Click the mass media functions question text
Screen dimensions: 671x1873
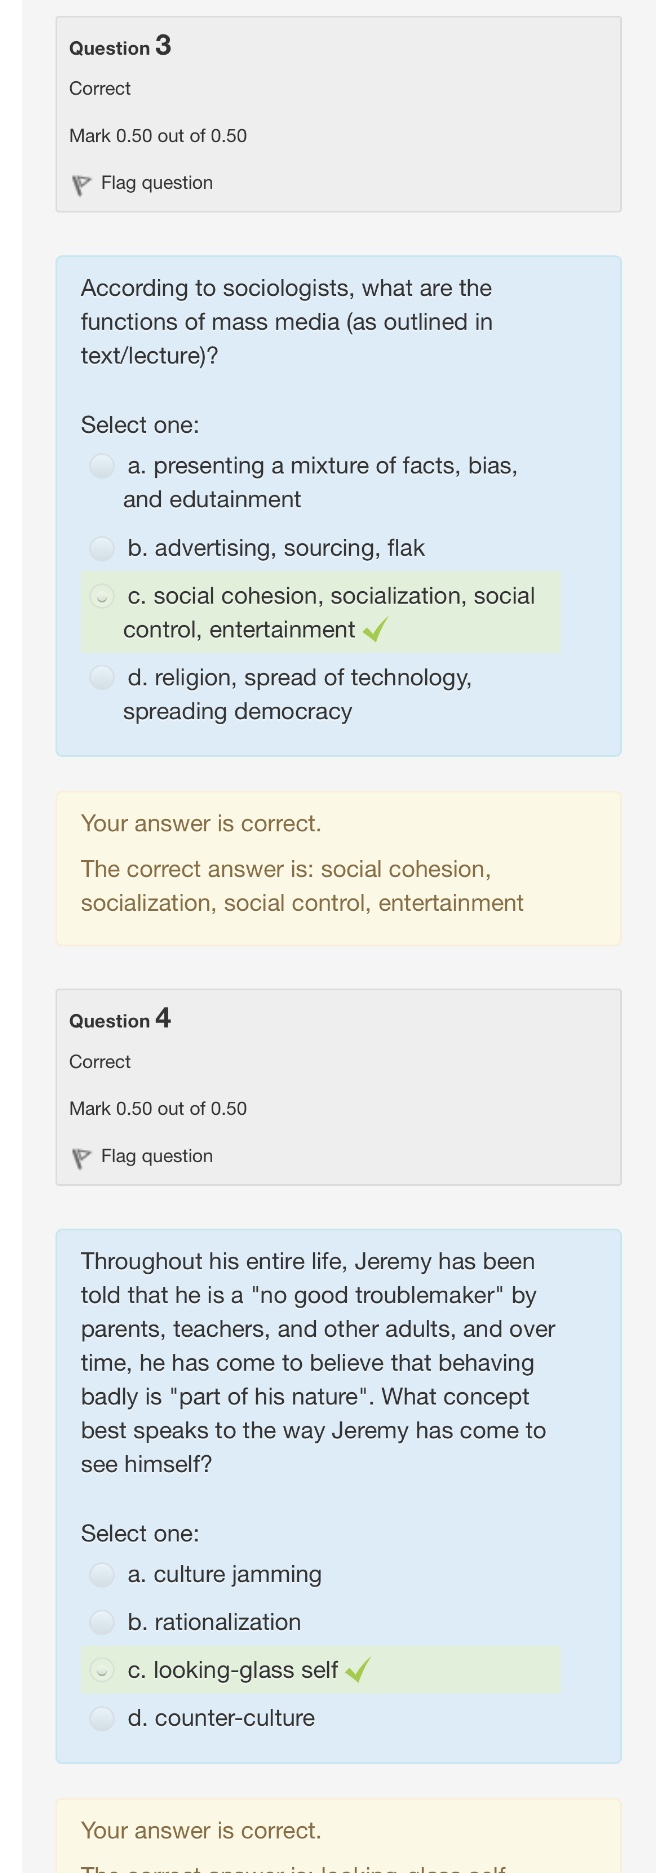tap(287, 322)
